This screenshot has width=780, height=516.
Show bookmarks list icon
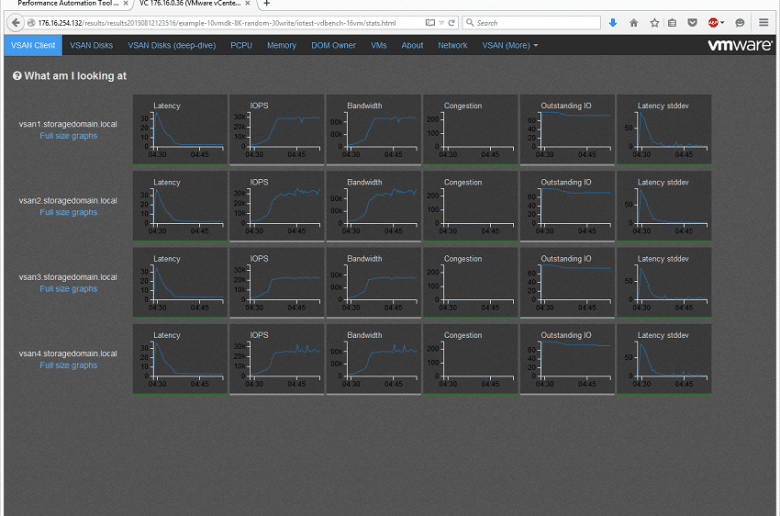pyautogui.click(x=672, y=23)
